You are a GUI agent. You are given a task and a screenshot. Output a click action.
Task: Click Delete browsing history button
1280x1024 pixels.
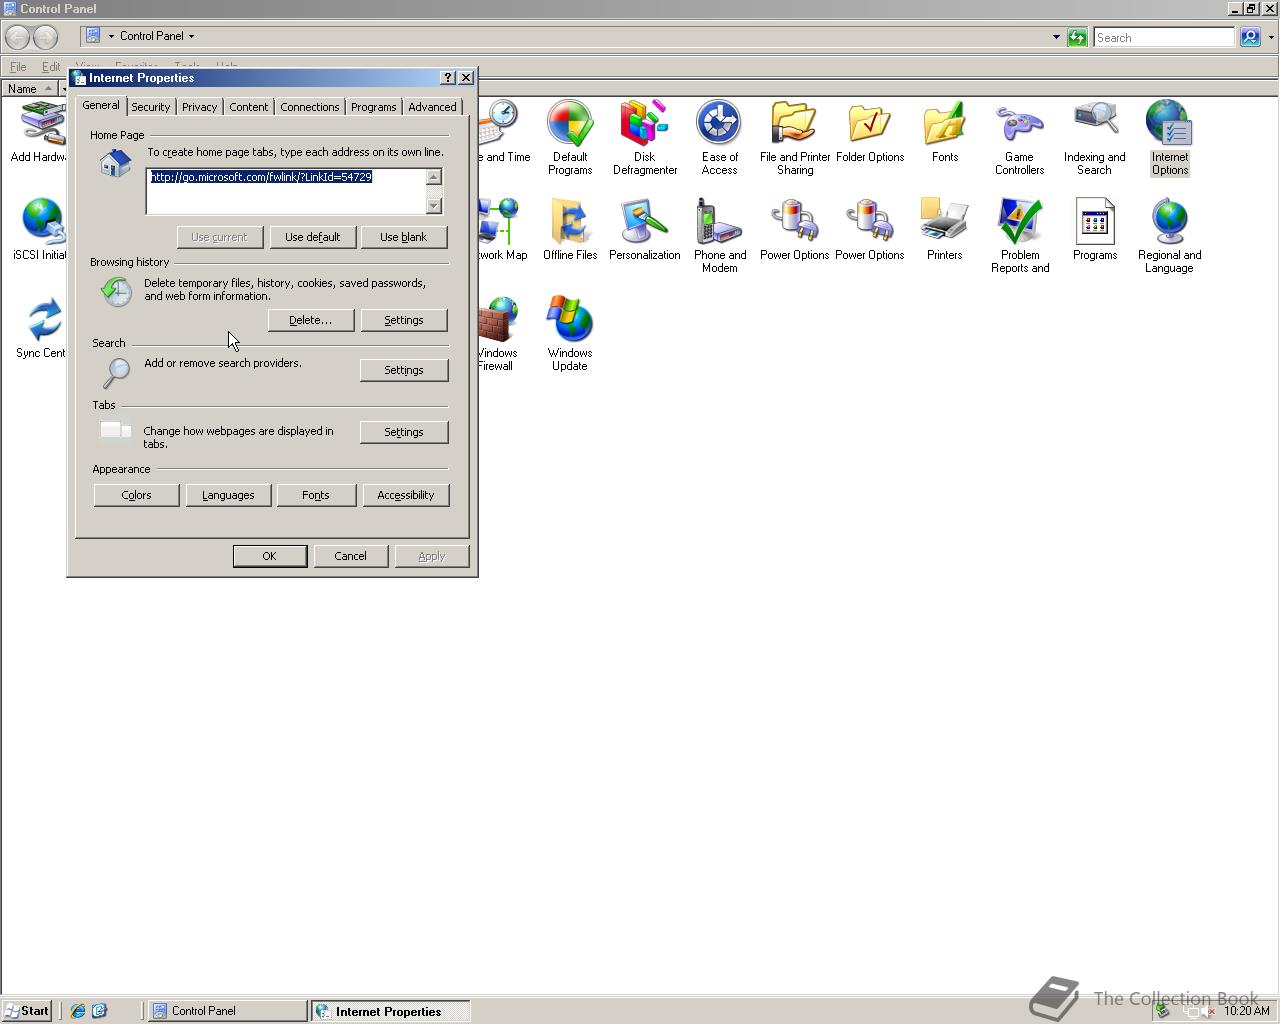[310, 320]
